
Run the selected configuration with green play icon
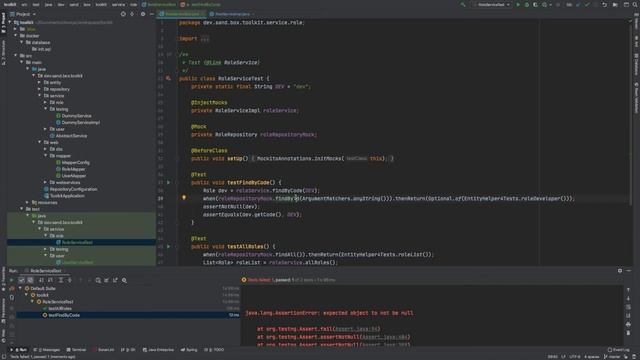(518, 5)
